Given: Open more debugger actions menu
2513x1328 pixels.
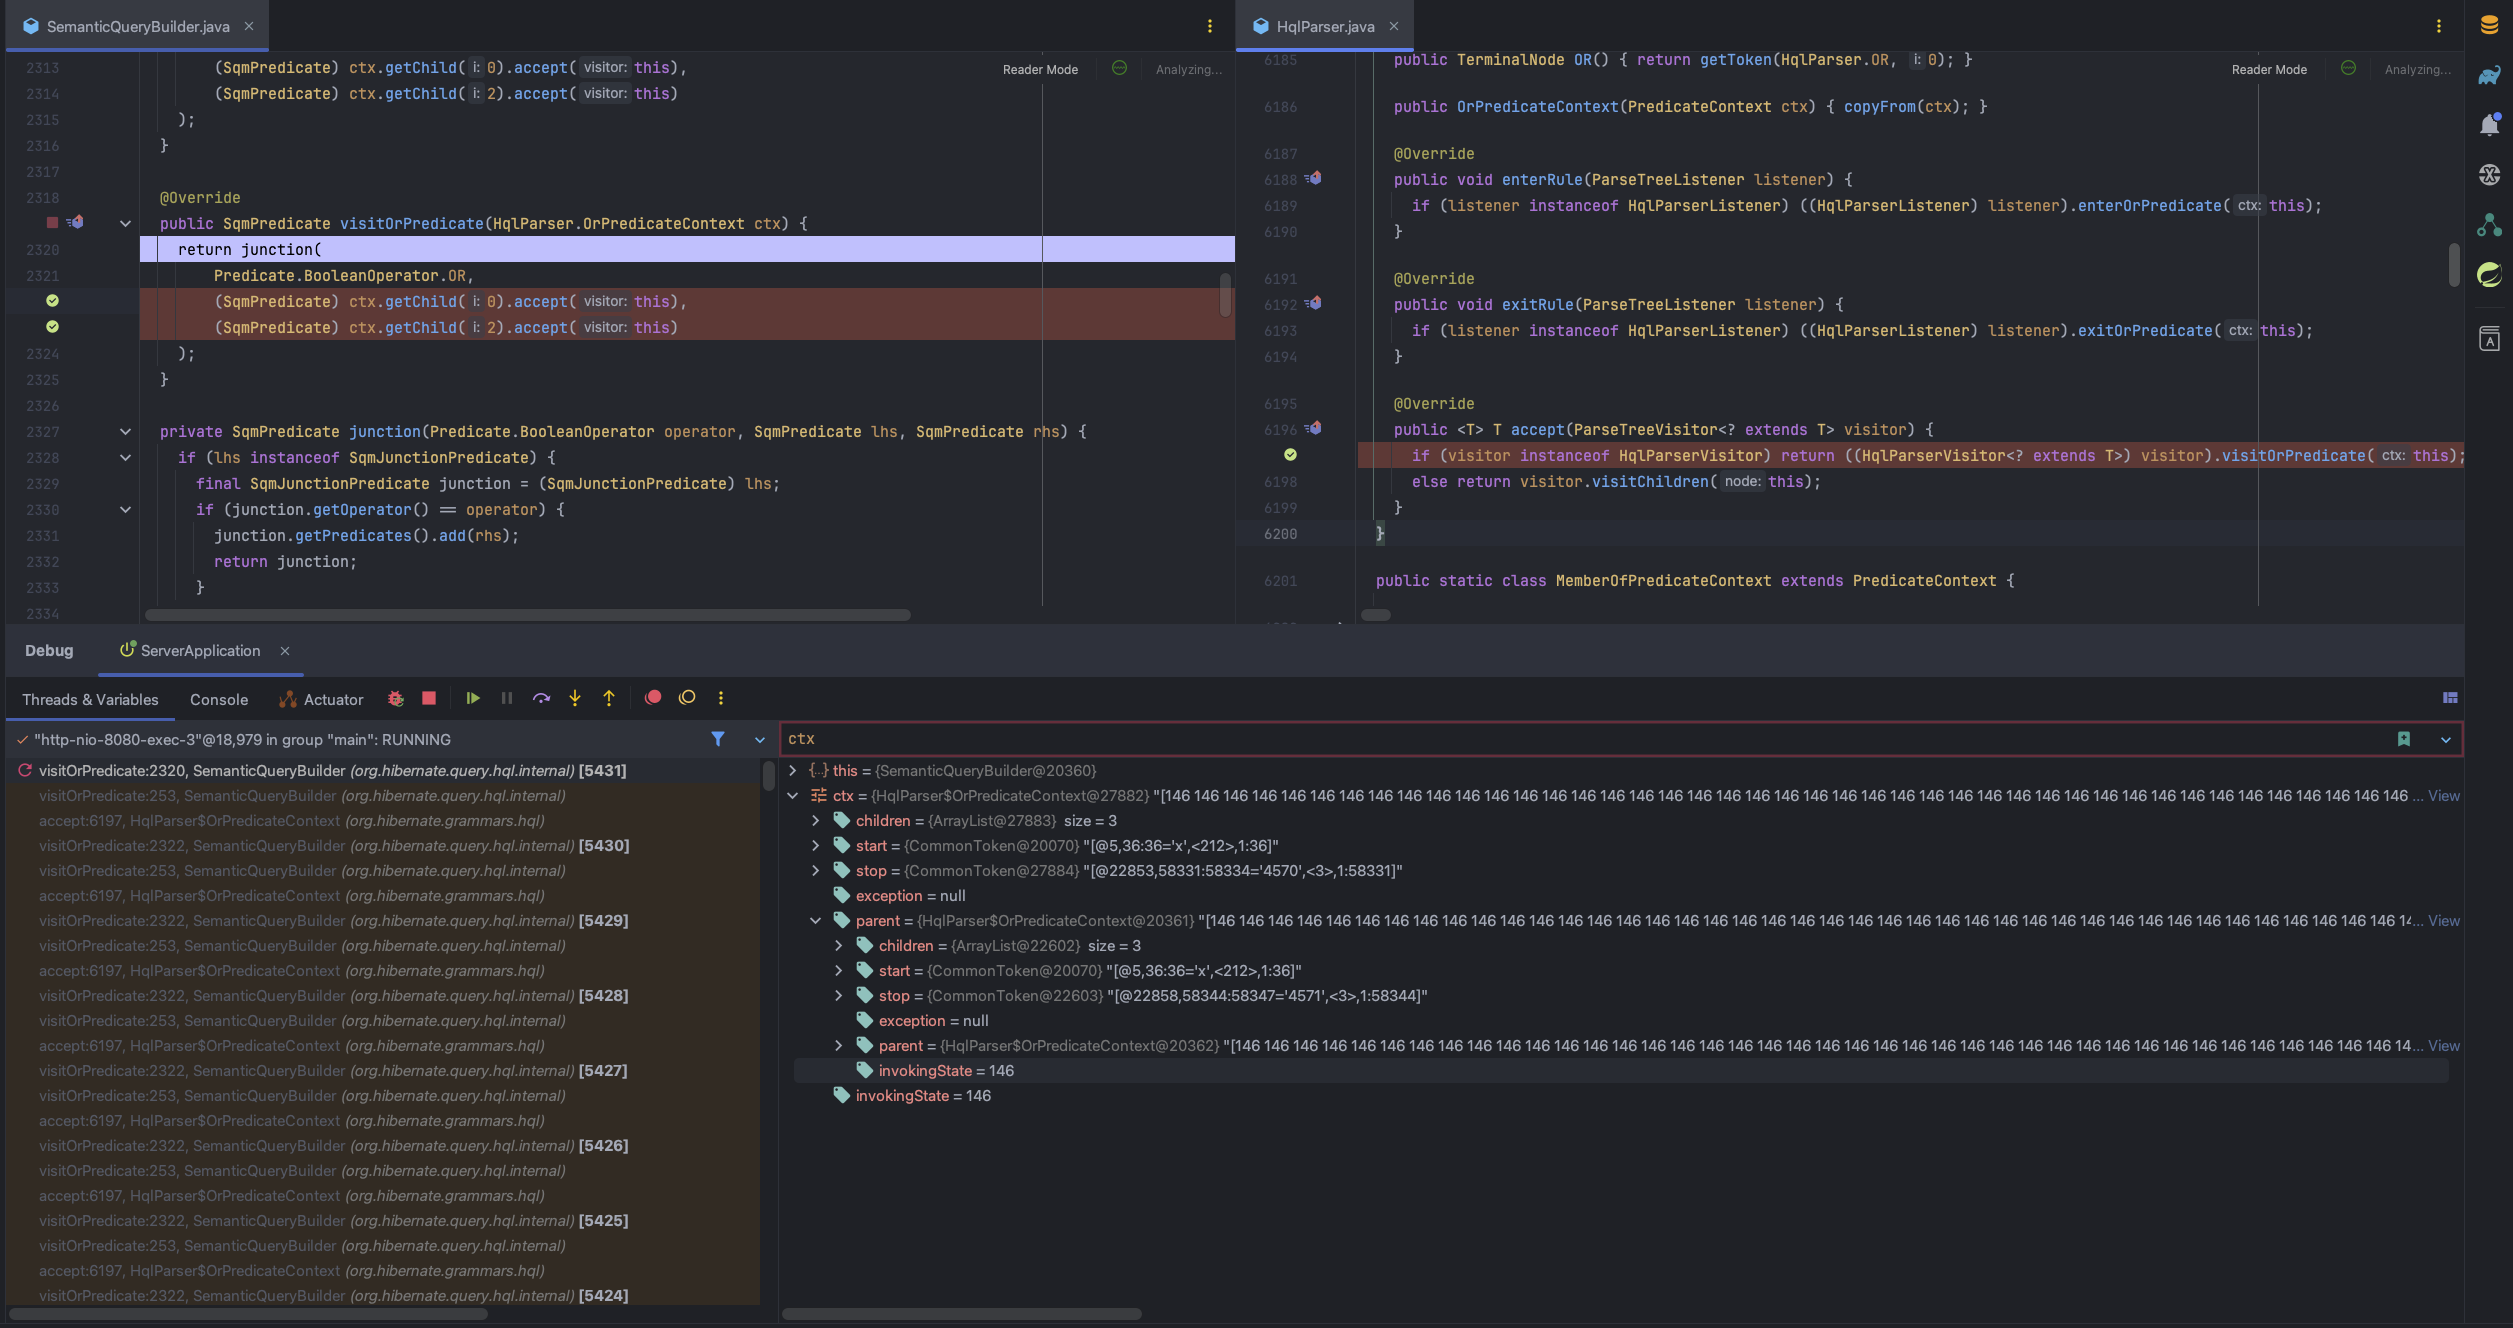Looking at the screenshot, I should point(721,698).
